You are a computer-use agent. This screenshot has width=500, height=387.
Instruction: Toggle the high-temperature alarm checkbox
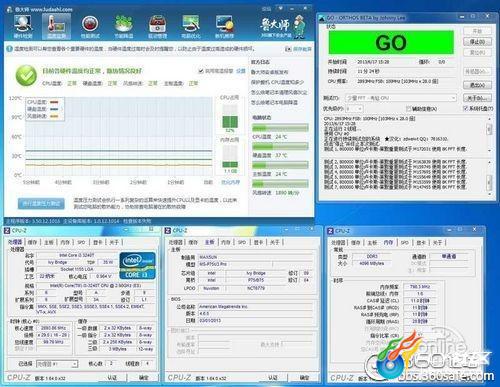201,71
